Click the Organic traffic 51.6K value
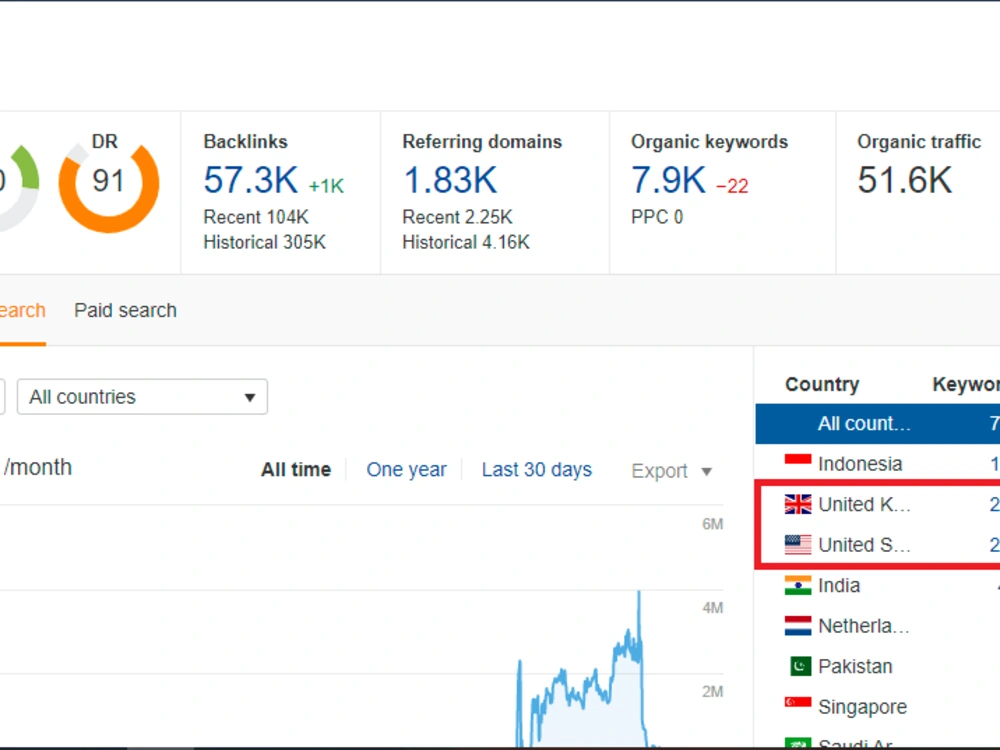This screenshot has height=750, width=1000. click(x=904, y=180)
